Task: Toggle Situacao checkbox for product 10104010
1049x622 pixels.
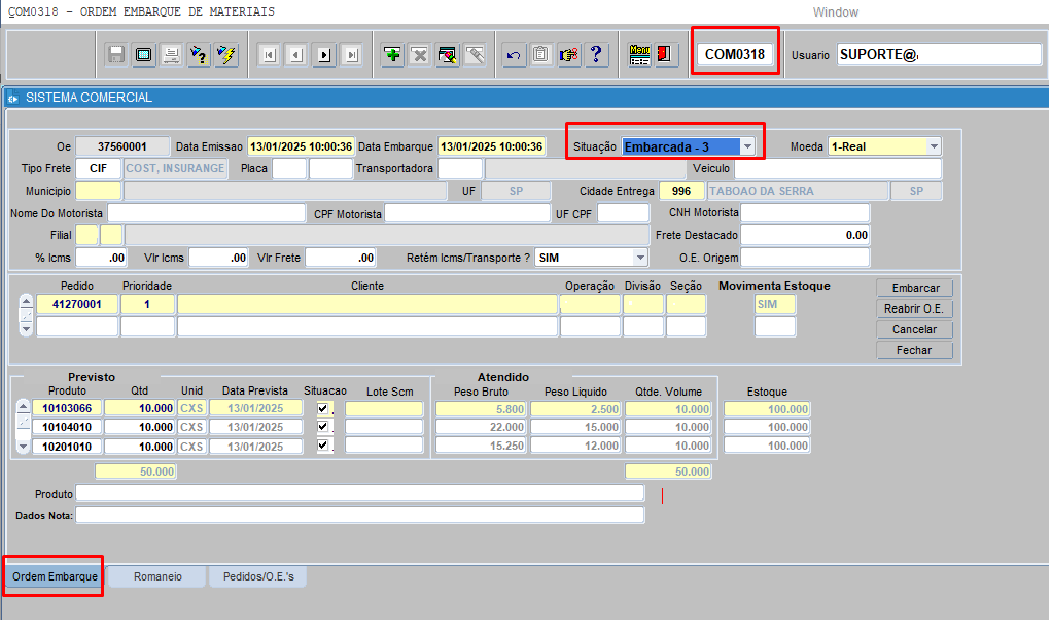Action: point(322,427)
